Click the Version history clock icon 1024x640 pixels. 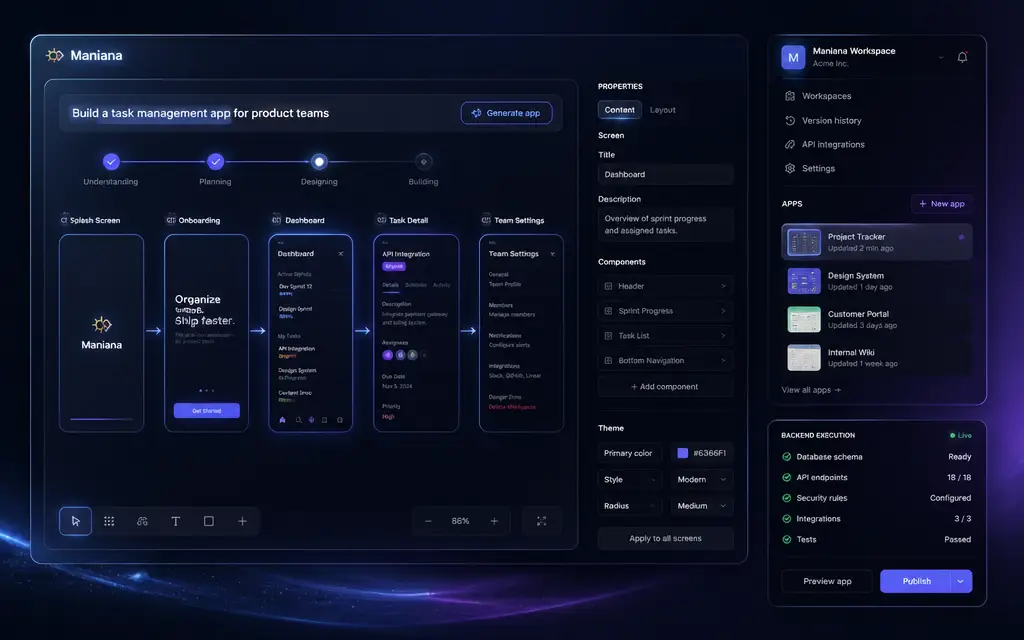[x=790, y=121]
